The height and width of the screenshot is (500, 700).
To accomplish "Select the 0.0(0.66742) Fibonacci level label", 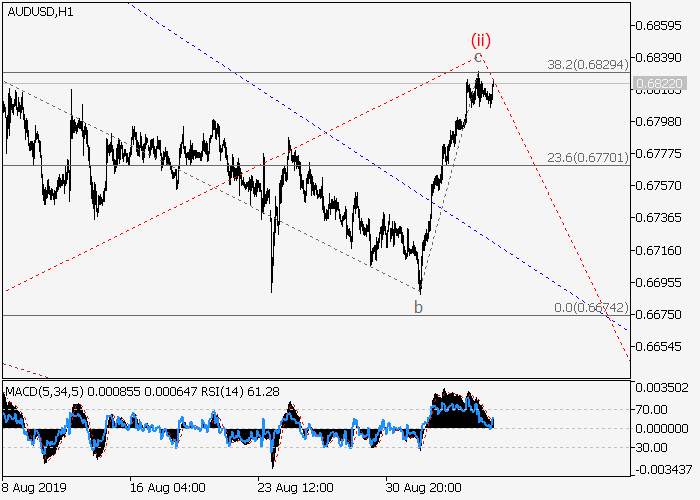I will point(591,307).
